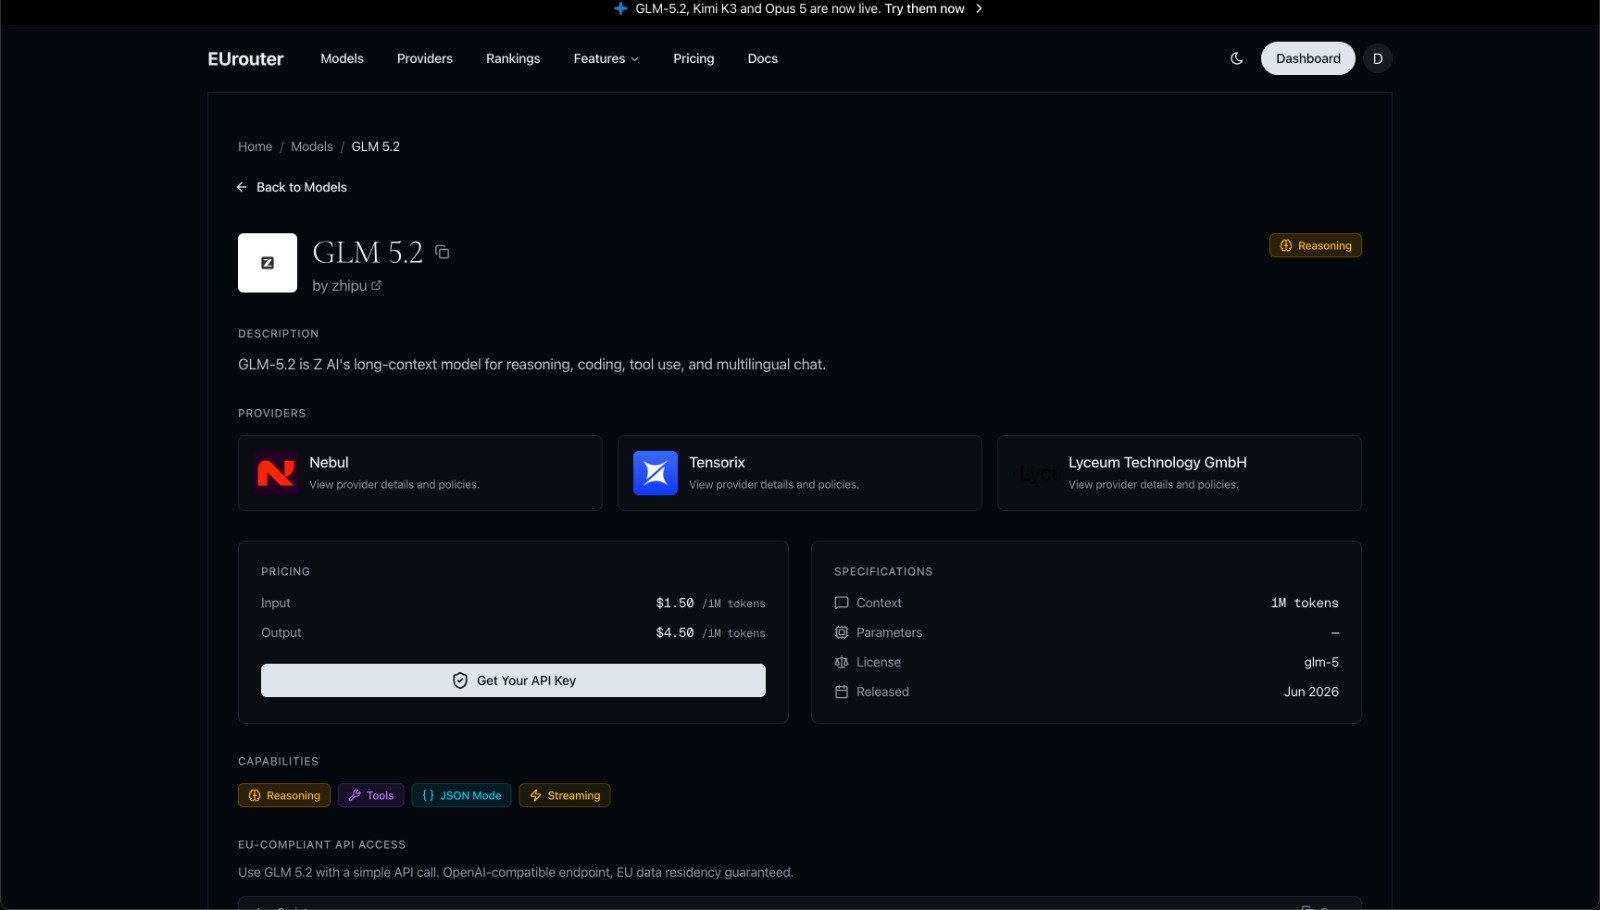
Task: Click the Reasoning badge in the header
Action: click(x=1315, y=245)
